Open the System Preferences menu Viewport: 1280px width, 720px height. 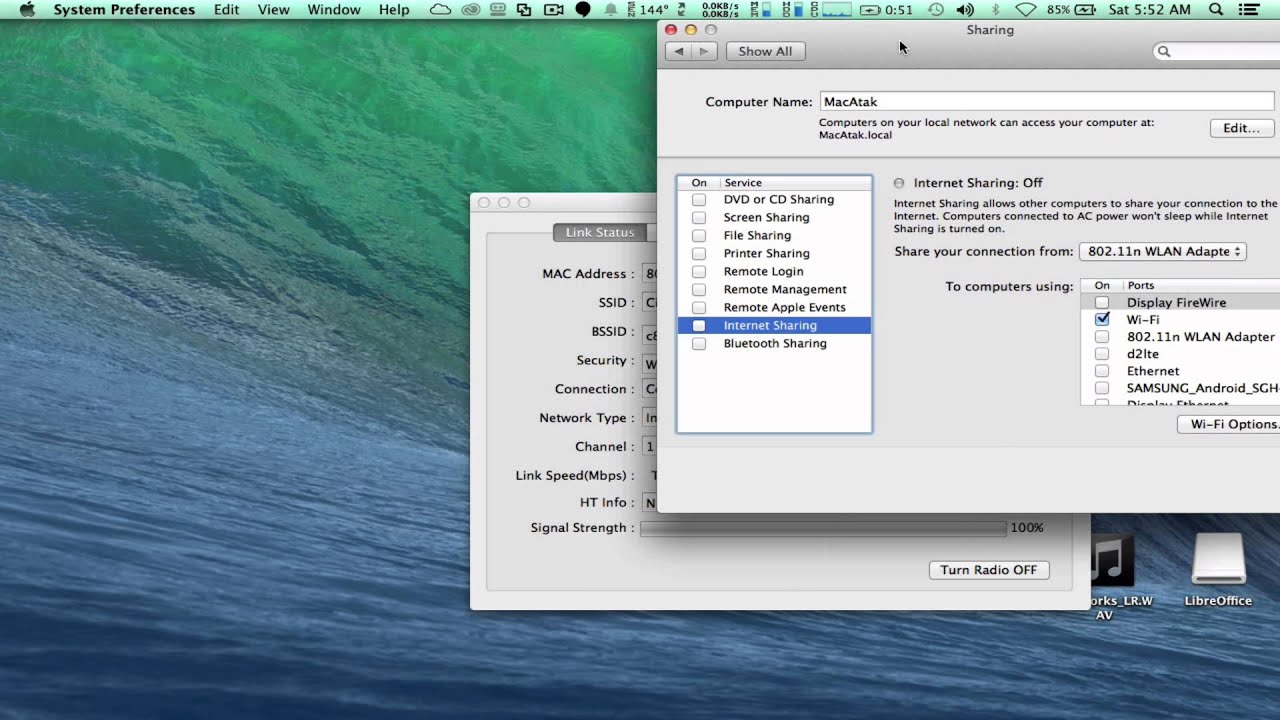124,9
